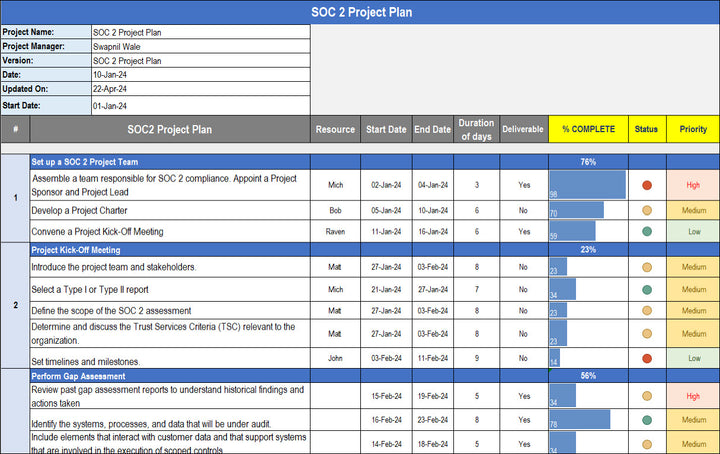Select the Start Date value 01-Jan-24
Screen dimensions: 720x454
(201, 106)
